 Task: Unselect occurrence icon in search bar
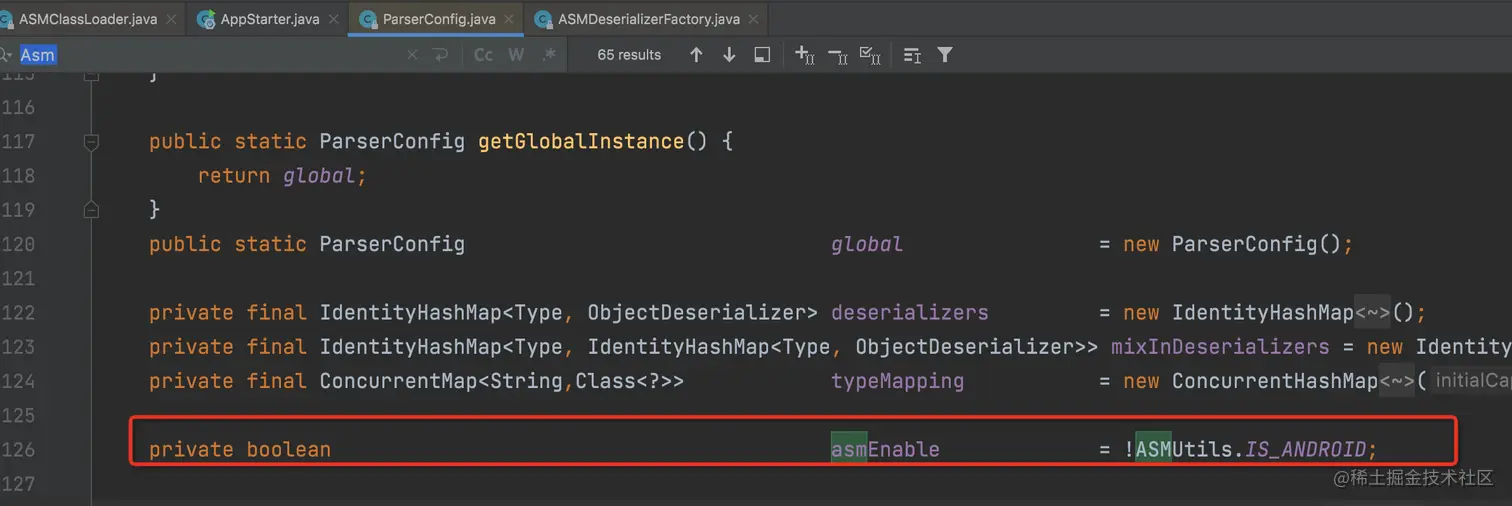coord(838,55)
